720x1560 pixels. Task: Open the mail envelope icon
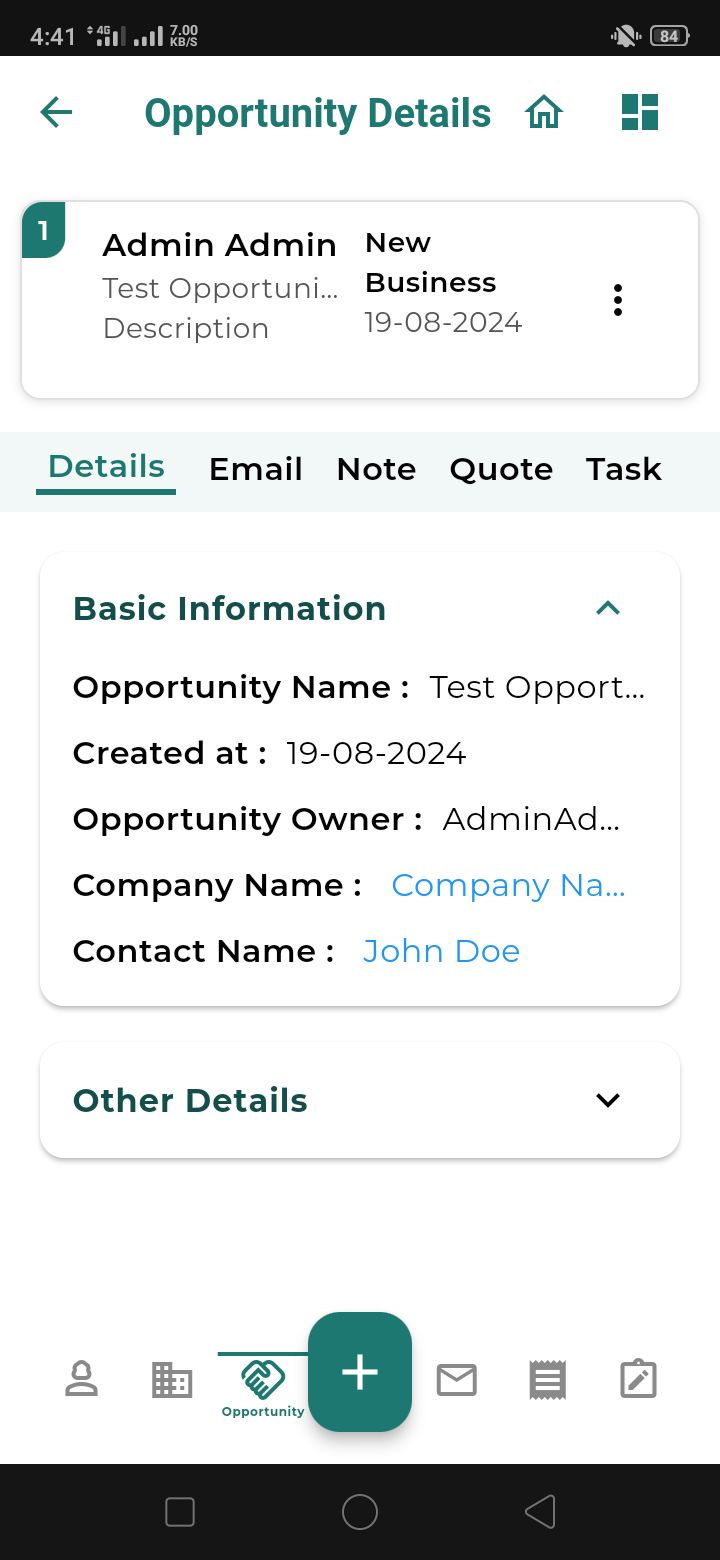click(x=456, y=1380)
